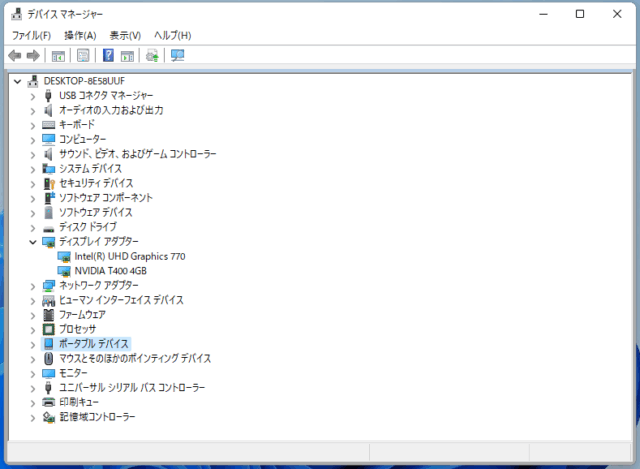Select the ソフトウェア デバイス row label
This screenshot has width=640, height=469.
click(96, 213)
